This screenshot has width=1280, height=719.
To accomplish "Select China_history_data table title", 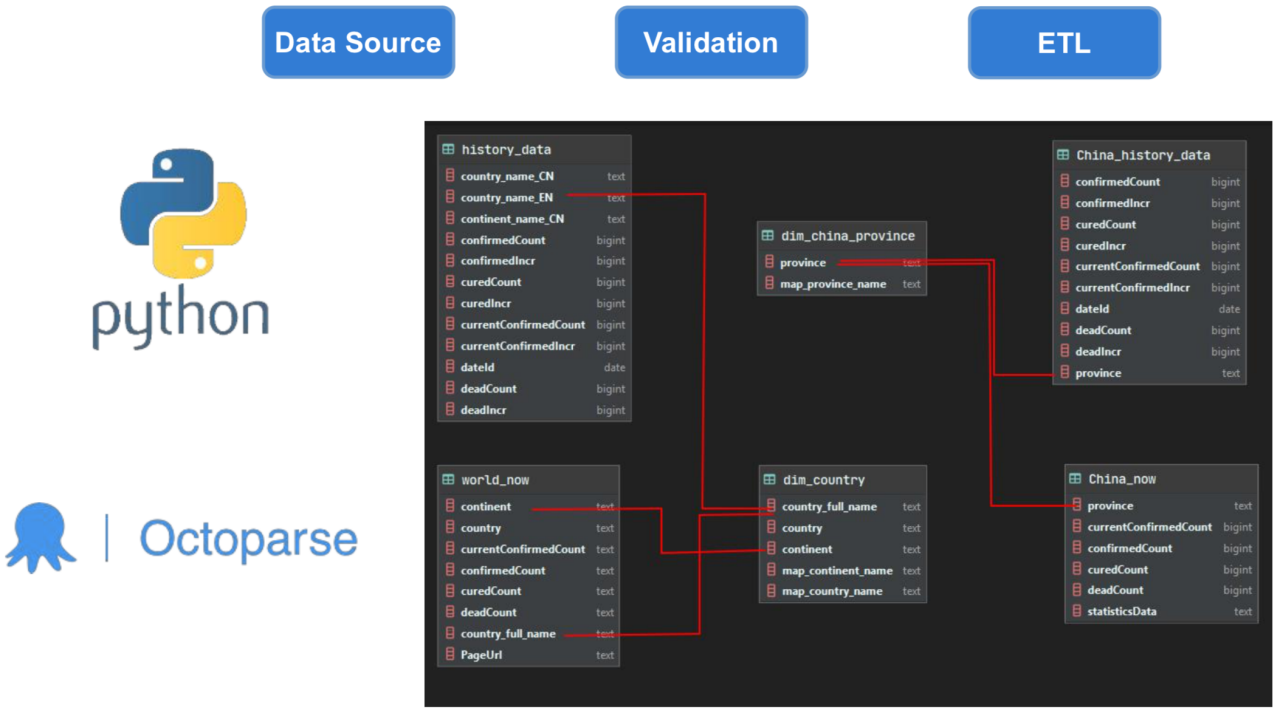I will pos(1143,155).
